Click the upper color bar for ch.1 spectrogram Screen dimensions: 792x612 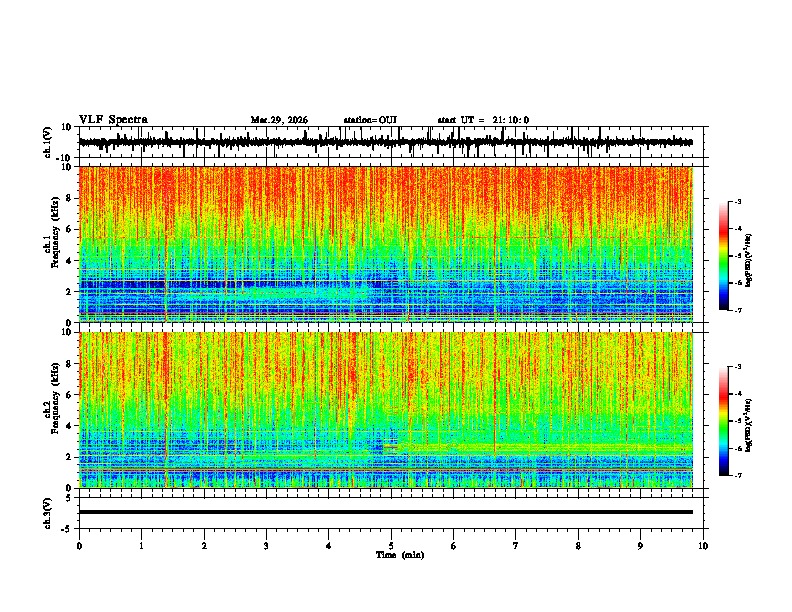click(723, 256)
